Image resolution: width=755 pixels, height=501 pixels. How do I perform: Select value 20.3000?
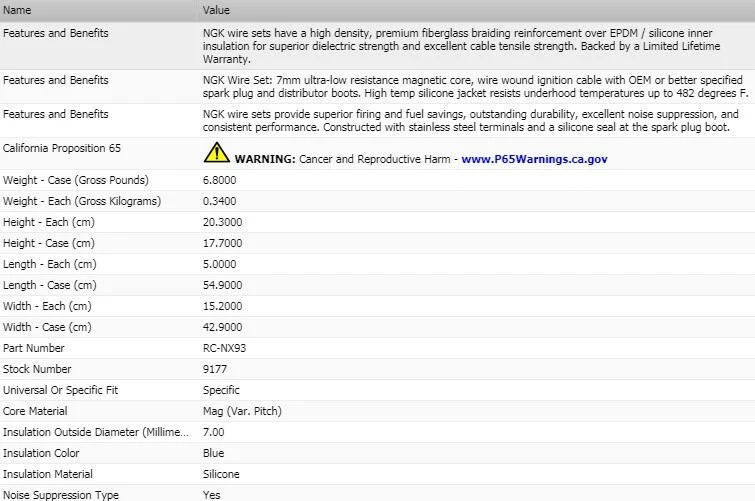coord(222,222)
